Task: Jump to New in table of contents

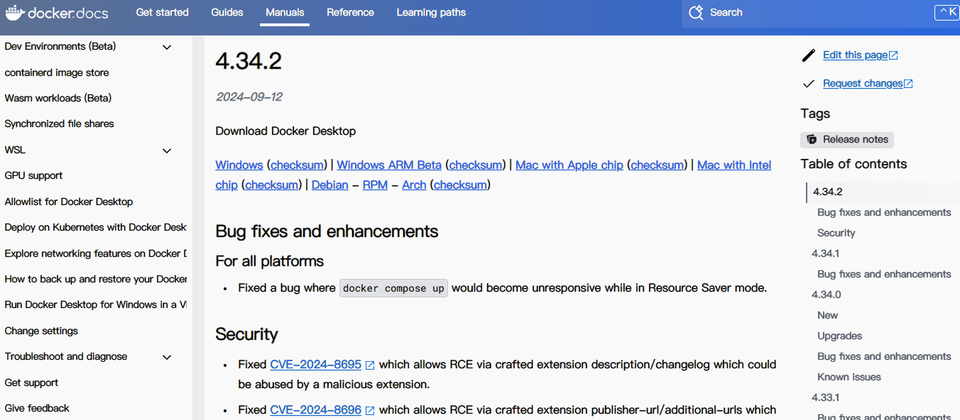Action: 828,315
